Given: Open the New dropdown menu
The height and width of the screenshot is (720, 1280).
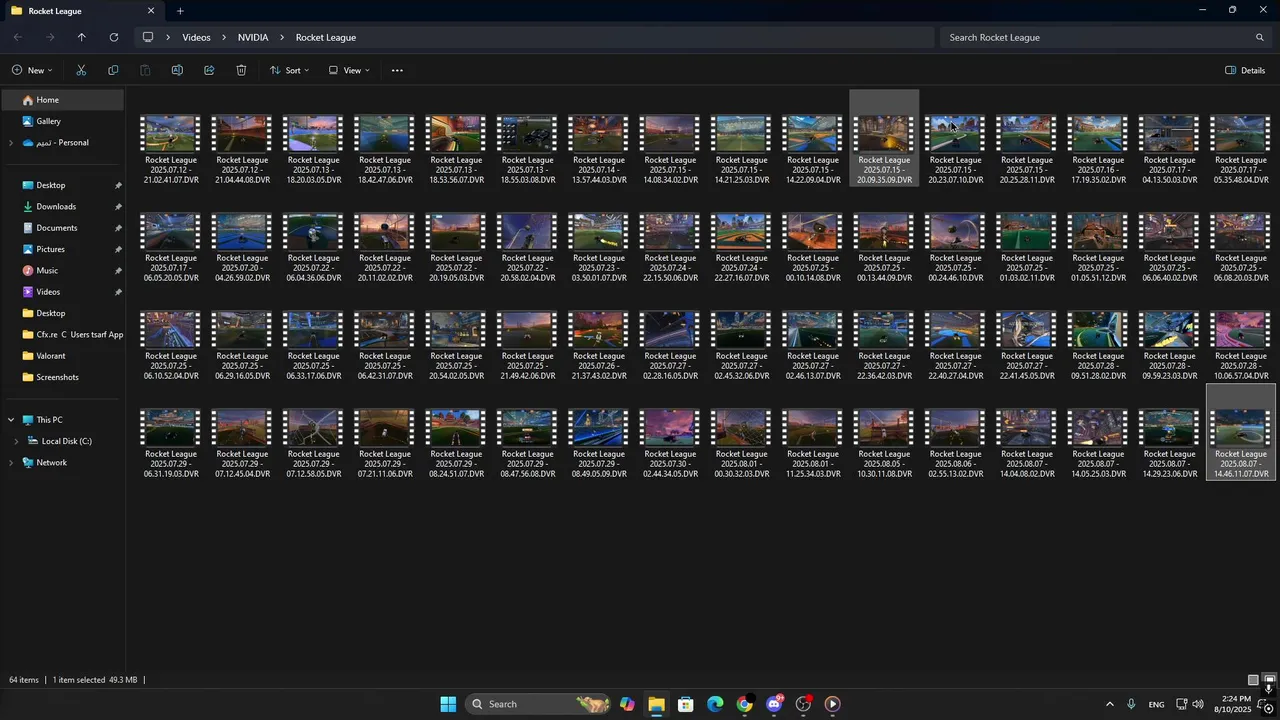Looking at the screenshot, I should click(x=32, y=70).
